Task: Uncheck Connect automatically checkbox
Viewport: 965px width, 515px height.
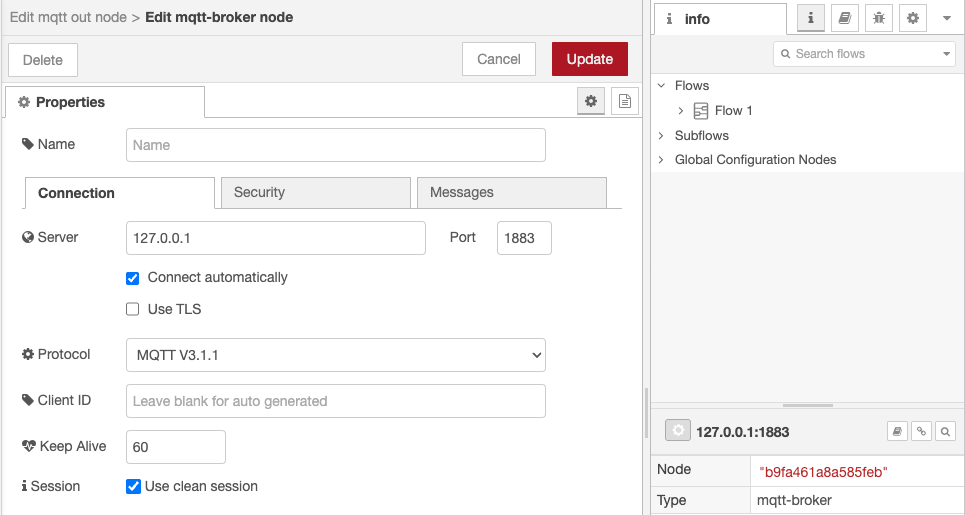Action: pos(132,278)
